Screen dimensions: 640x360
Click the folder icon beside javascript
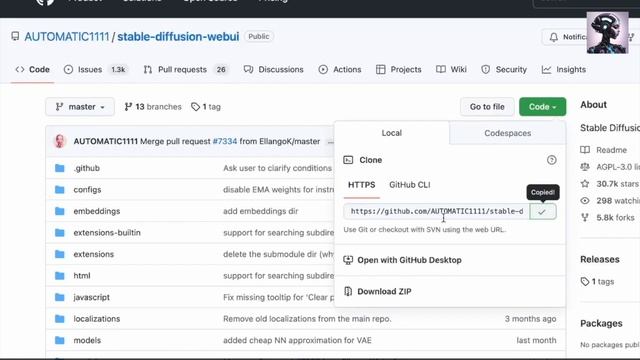point(60,297)
